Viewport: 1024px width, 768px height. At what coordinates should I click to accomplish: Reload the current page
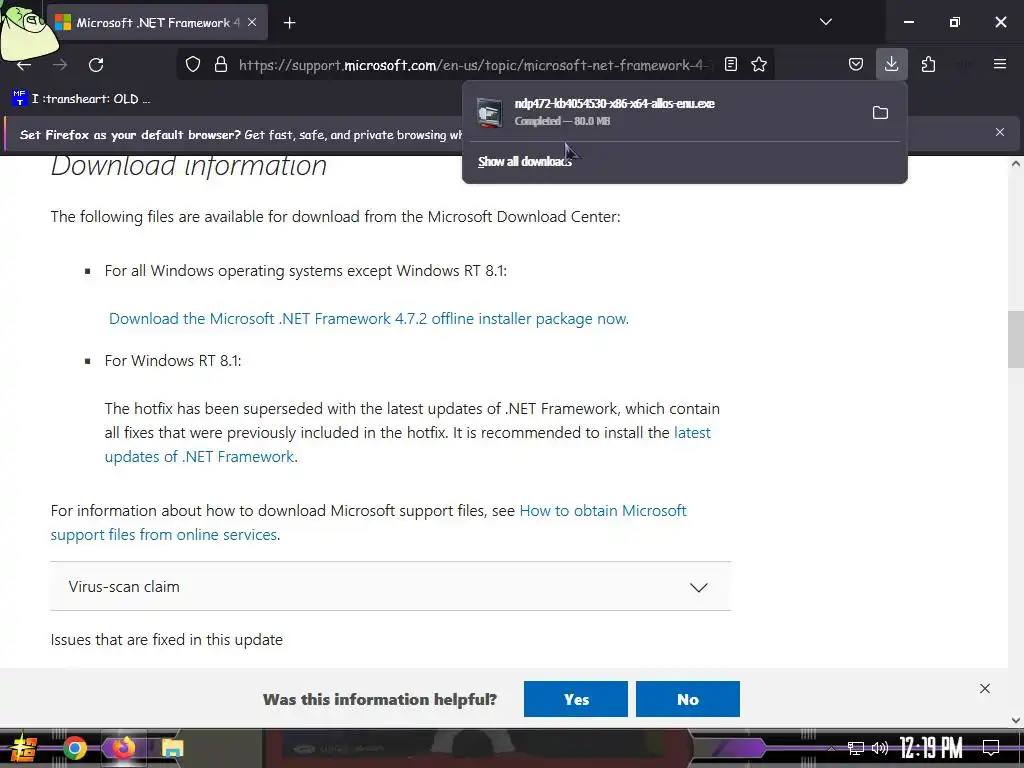tap(96, 65)
